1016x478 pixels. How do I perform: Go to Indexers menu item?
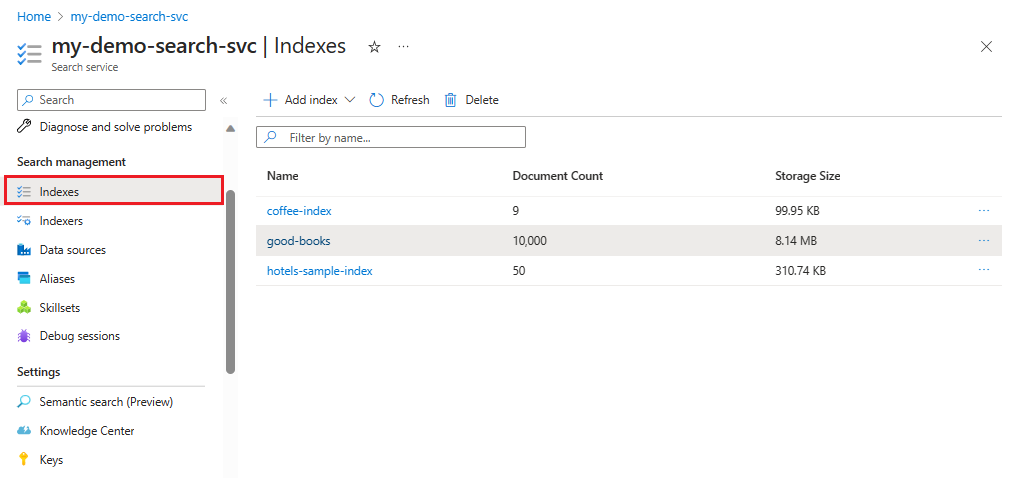(x=61, y=221)
